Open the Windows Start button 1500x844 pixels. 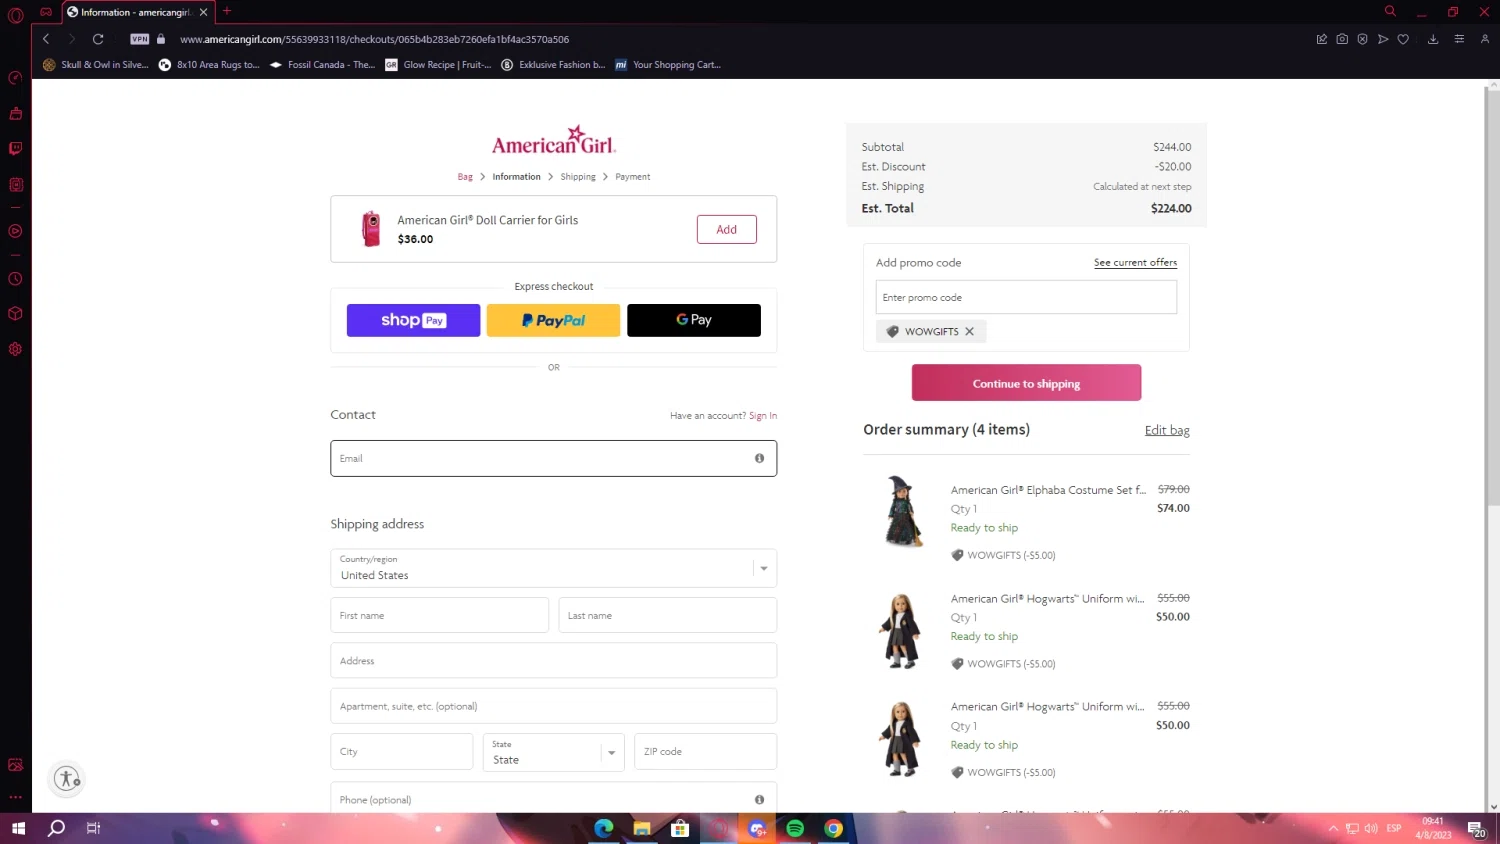[17, 828]
